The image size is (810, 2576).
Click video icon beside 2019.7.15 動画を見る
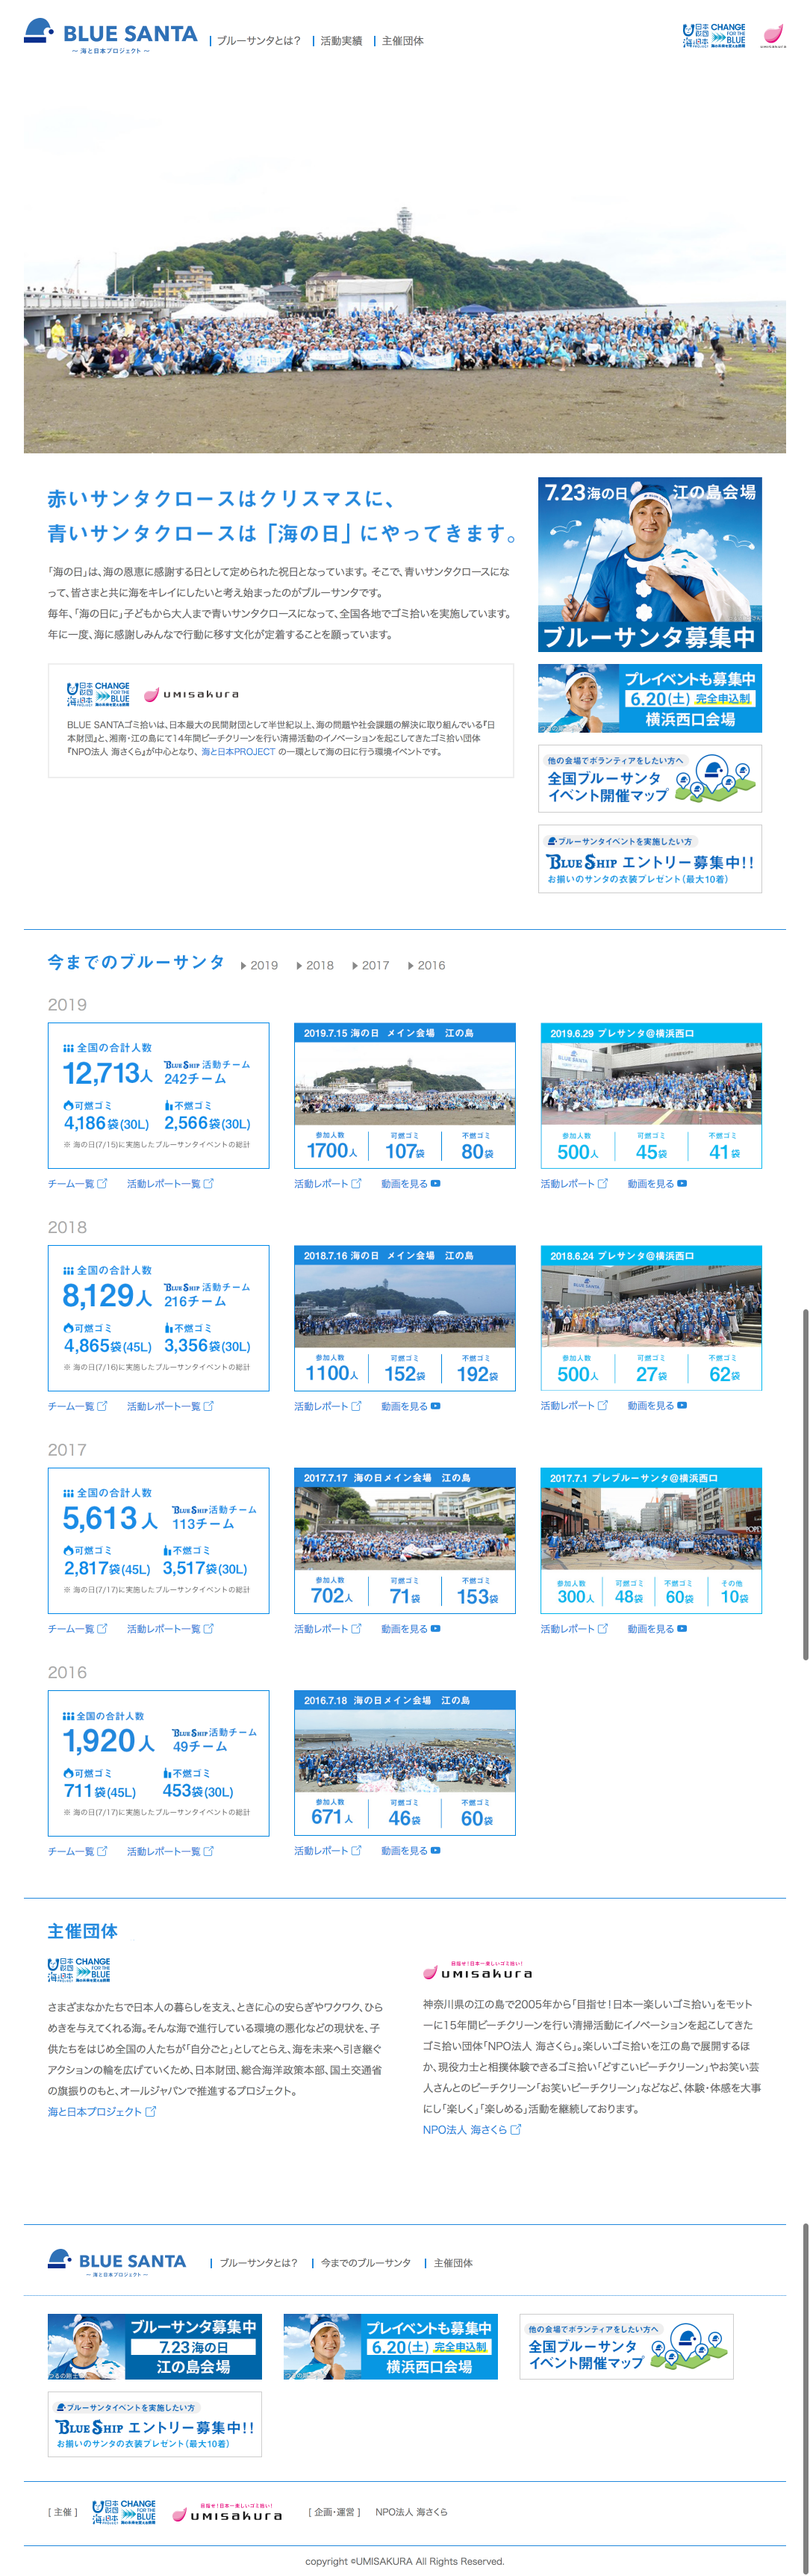pyautogui.click(x=435, y=1183)
